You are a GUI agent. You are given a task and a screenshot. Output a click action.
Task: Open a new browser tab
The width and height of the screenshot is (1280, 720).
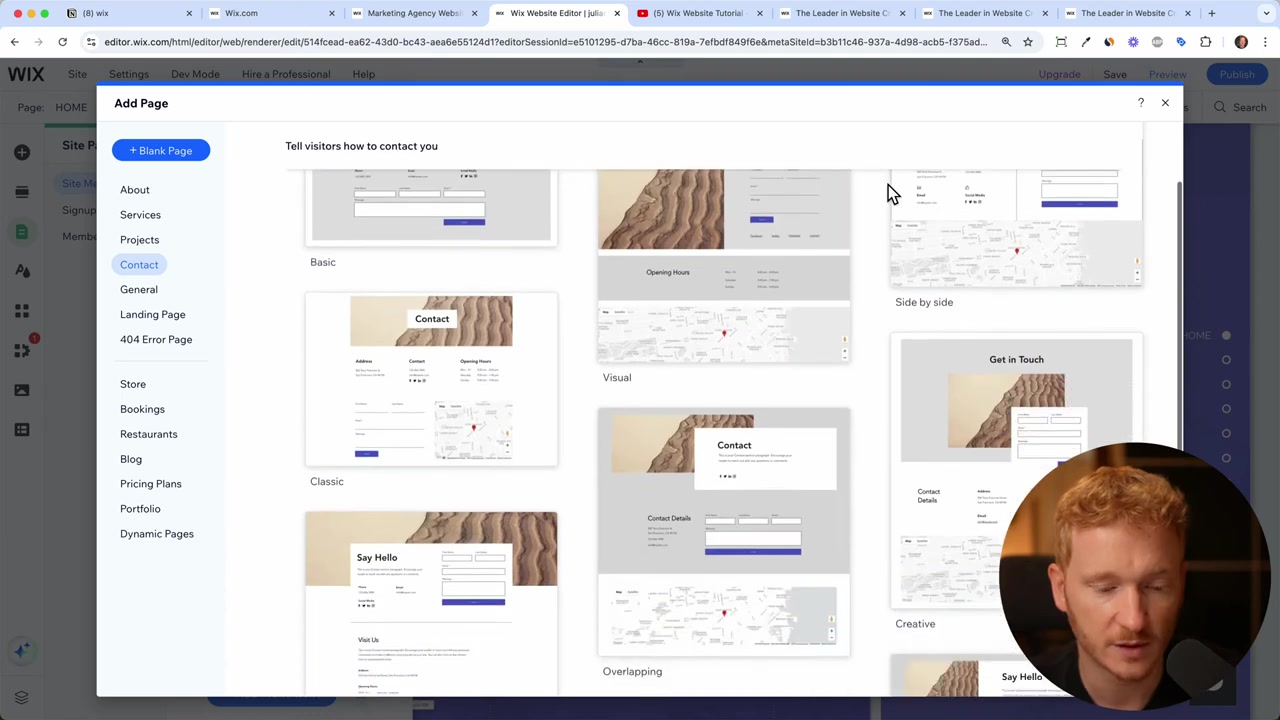click(1212, 13)
